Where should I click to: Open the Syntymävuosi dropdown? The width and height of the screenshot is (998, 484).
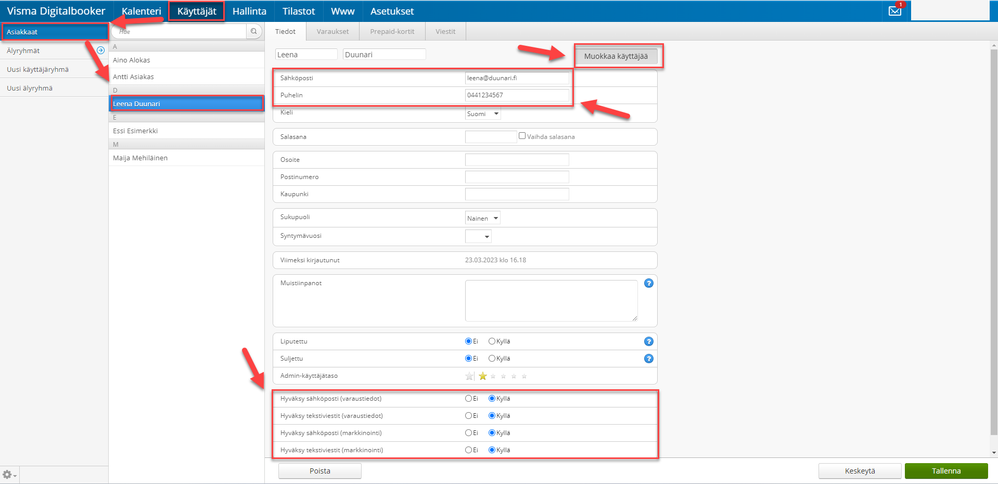(x=478, y=236)
